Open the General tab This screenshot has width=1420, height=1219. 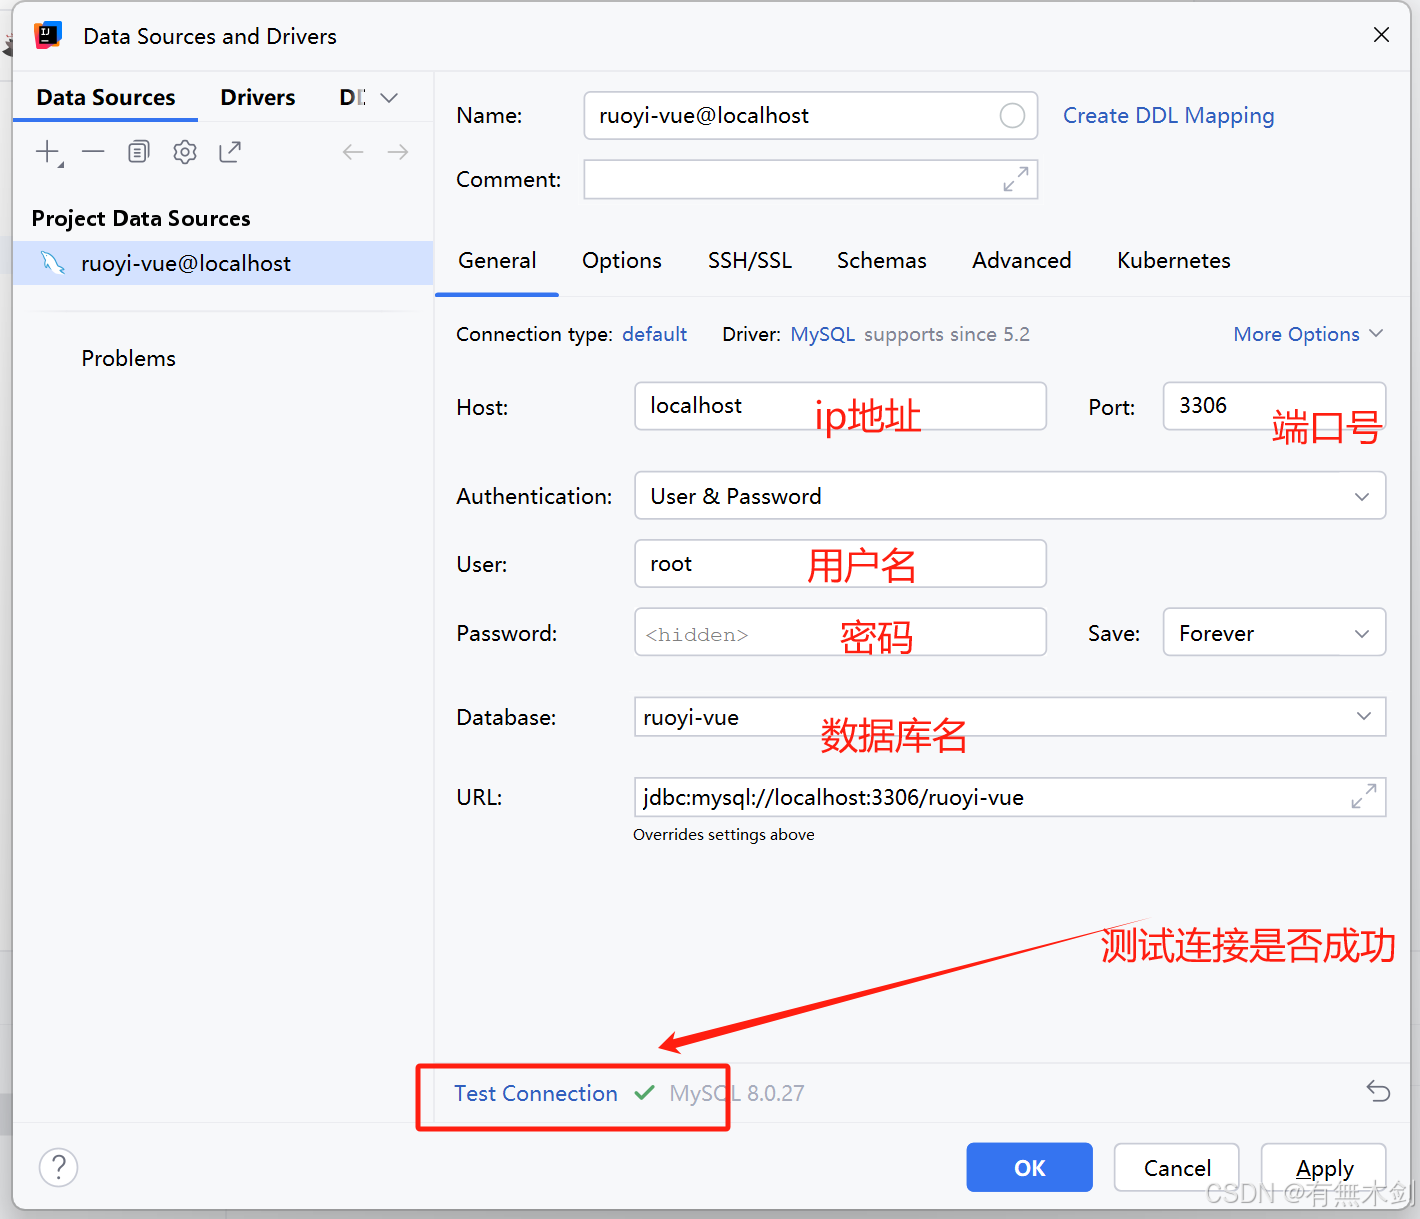(497, 261)
